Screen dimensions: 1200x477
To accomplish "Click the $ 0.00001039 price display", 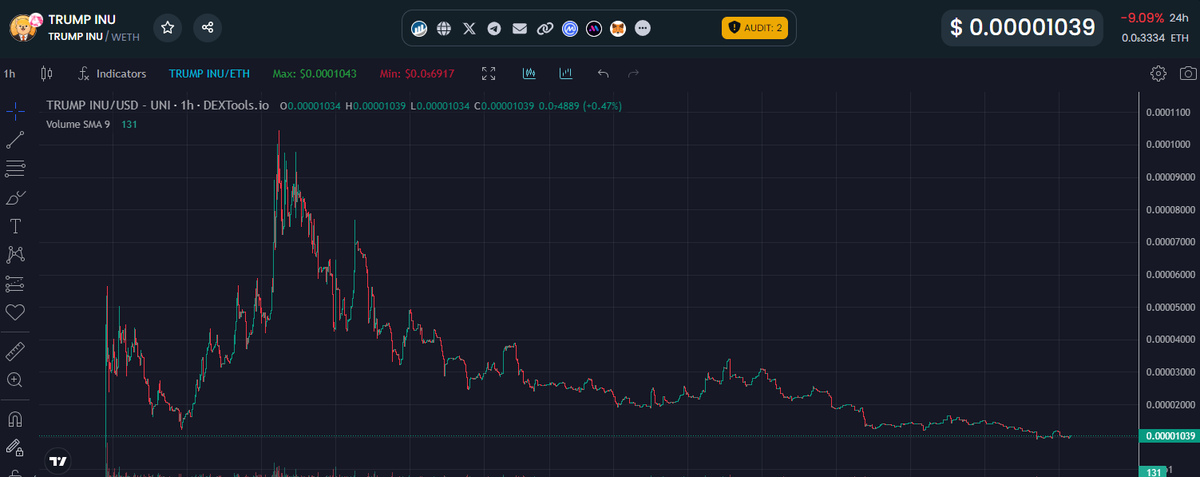I will click(x=1023, y=27).
